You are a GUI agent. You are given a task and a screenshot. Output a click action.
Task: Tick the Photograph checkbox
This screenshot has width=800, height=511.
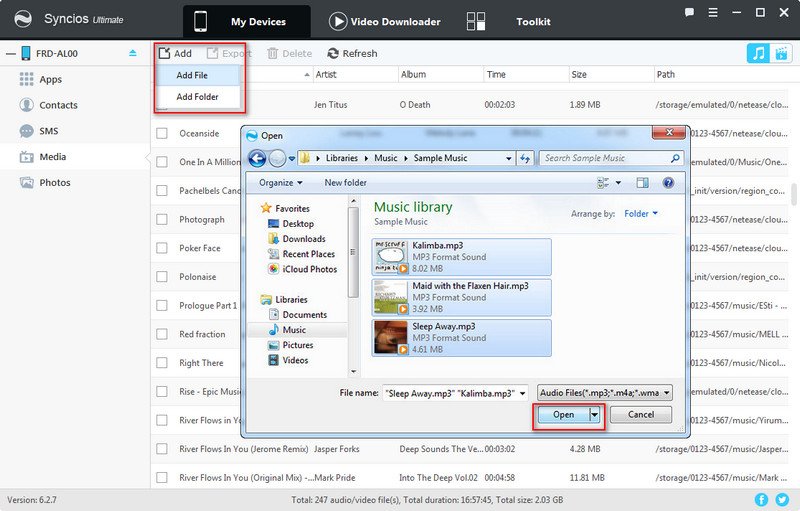coord(162,219)
